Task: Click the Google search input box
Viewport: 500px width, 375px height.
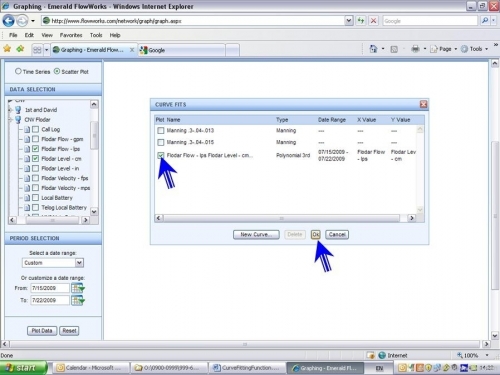Action: [430, 21]
